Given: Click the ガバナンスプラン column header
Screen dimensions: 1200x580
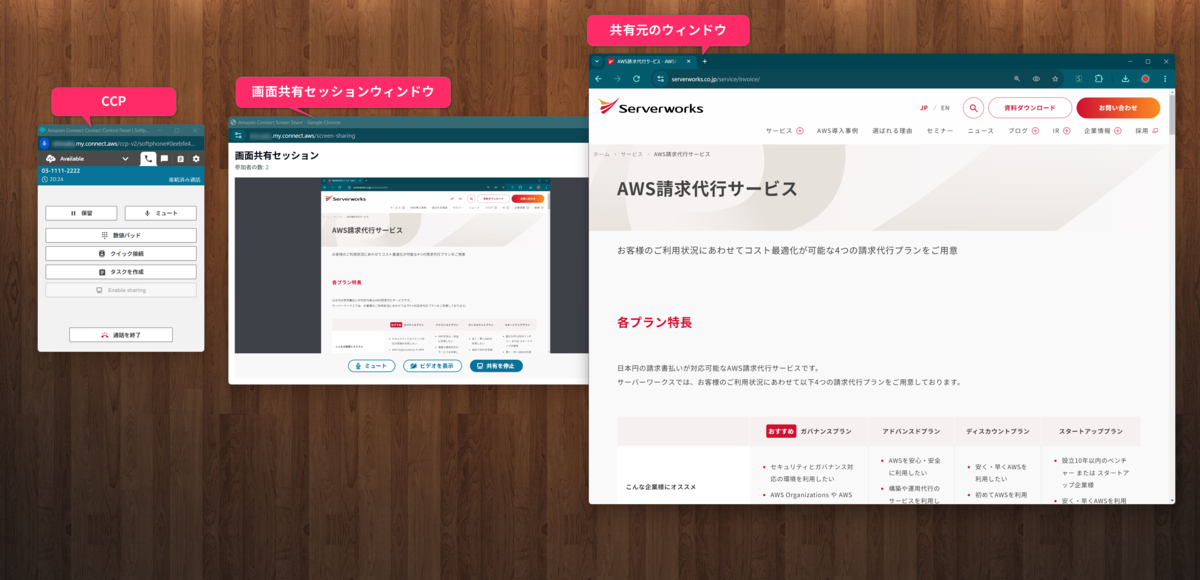Looking at the screenshot, I should click(810, 431).
